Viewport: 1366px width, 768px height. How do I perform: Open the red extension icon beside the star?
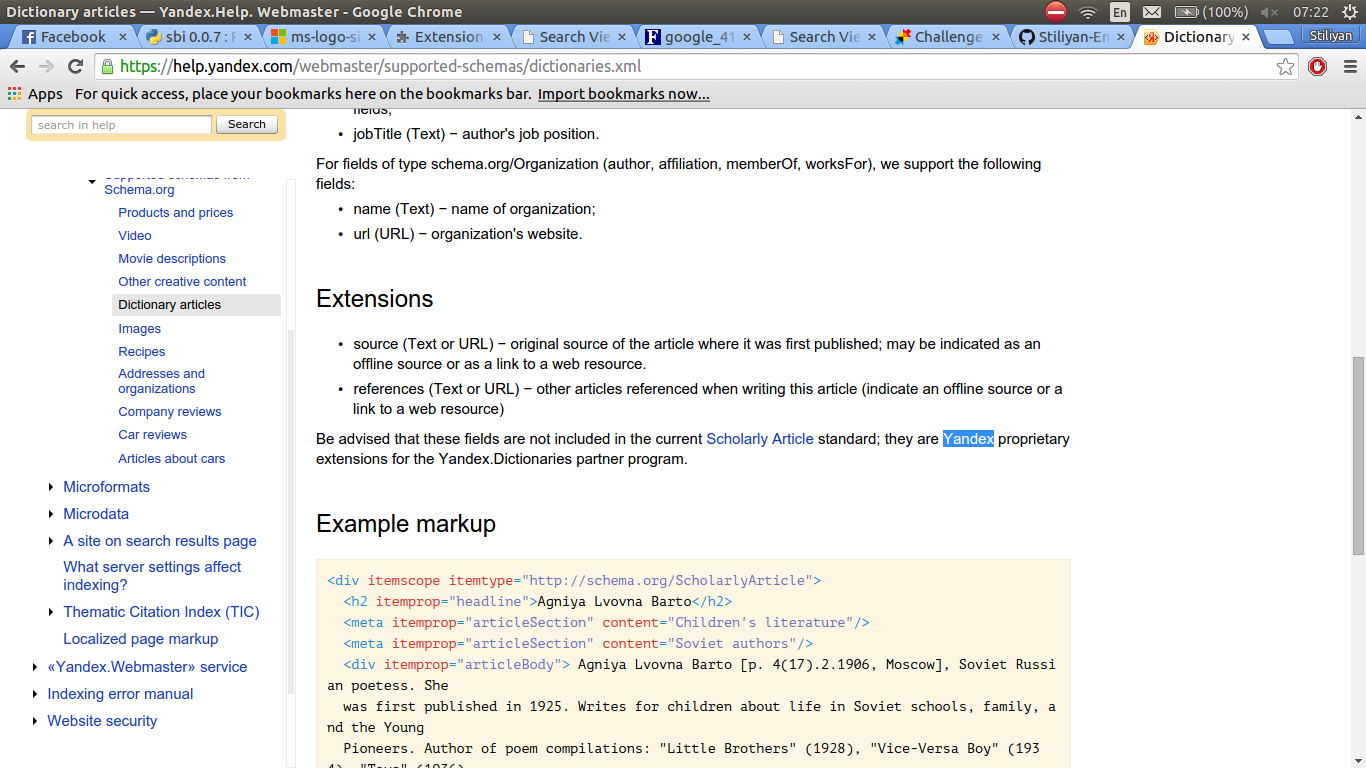[1318, 67]
